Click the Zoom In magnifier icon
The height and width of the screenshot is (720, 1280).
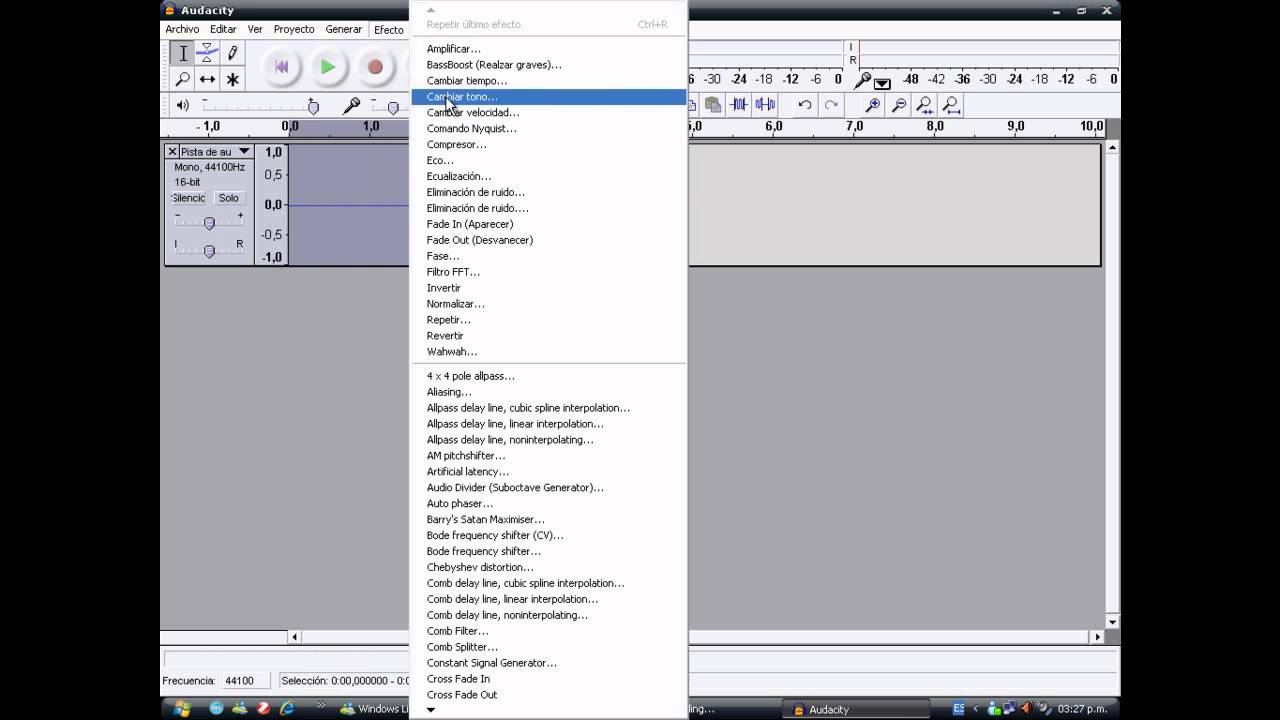873,104
